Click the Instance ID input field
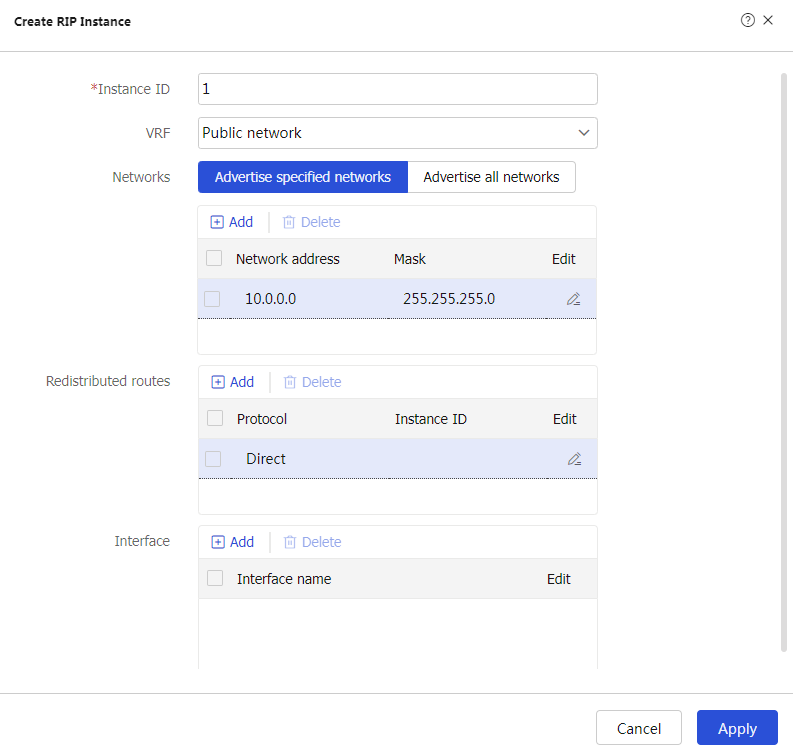Image resolution: width=793 pixels, height=754 pixels. coord(398,89)
